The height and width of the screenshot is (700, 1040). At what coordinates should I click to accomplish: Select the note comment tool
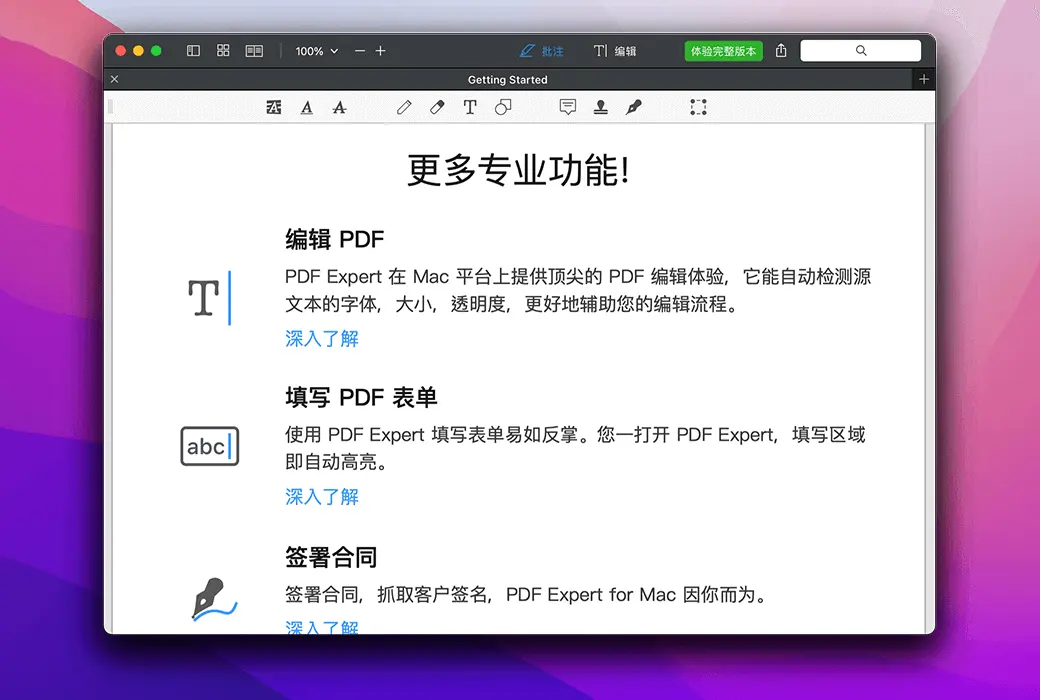568,107
